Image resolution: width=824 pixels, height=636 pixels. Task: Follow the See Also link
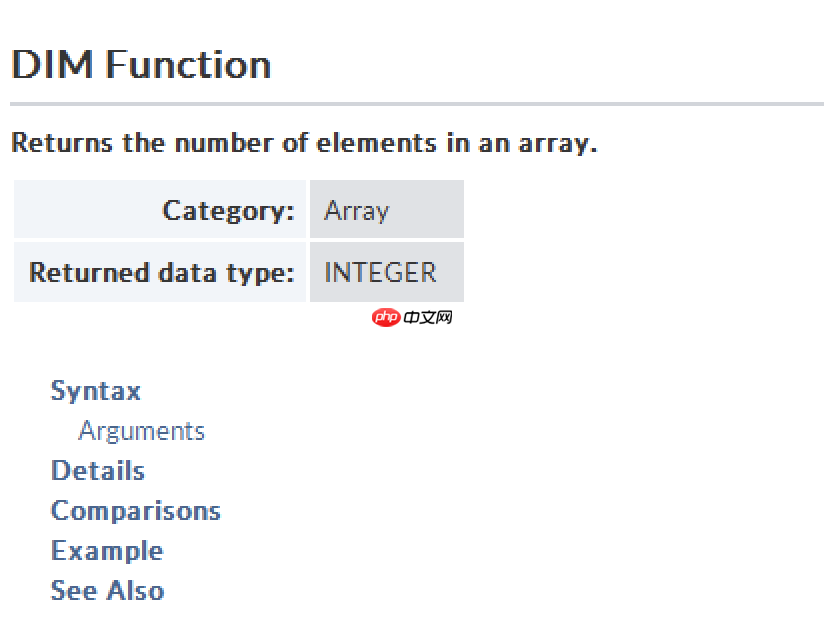coord(107,591)
